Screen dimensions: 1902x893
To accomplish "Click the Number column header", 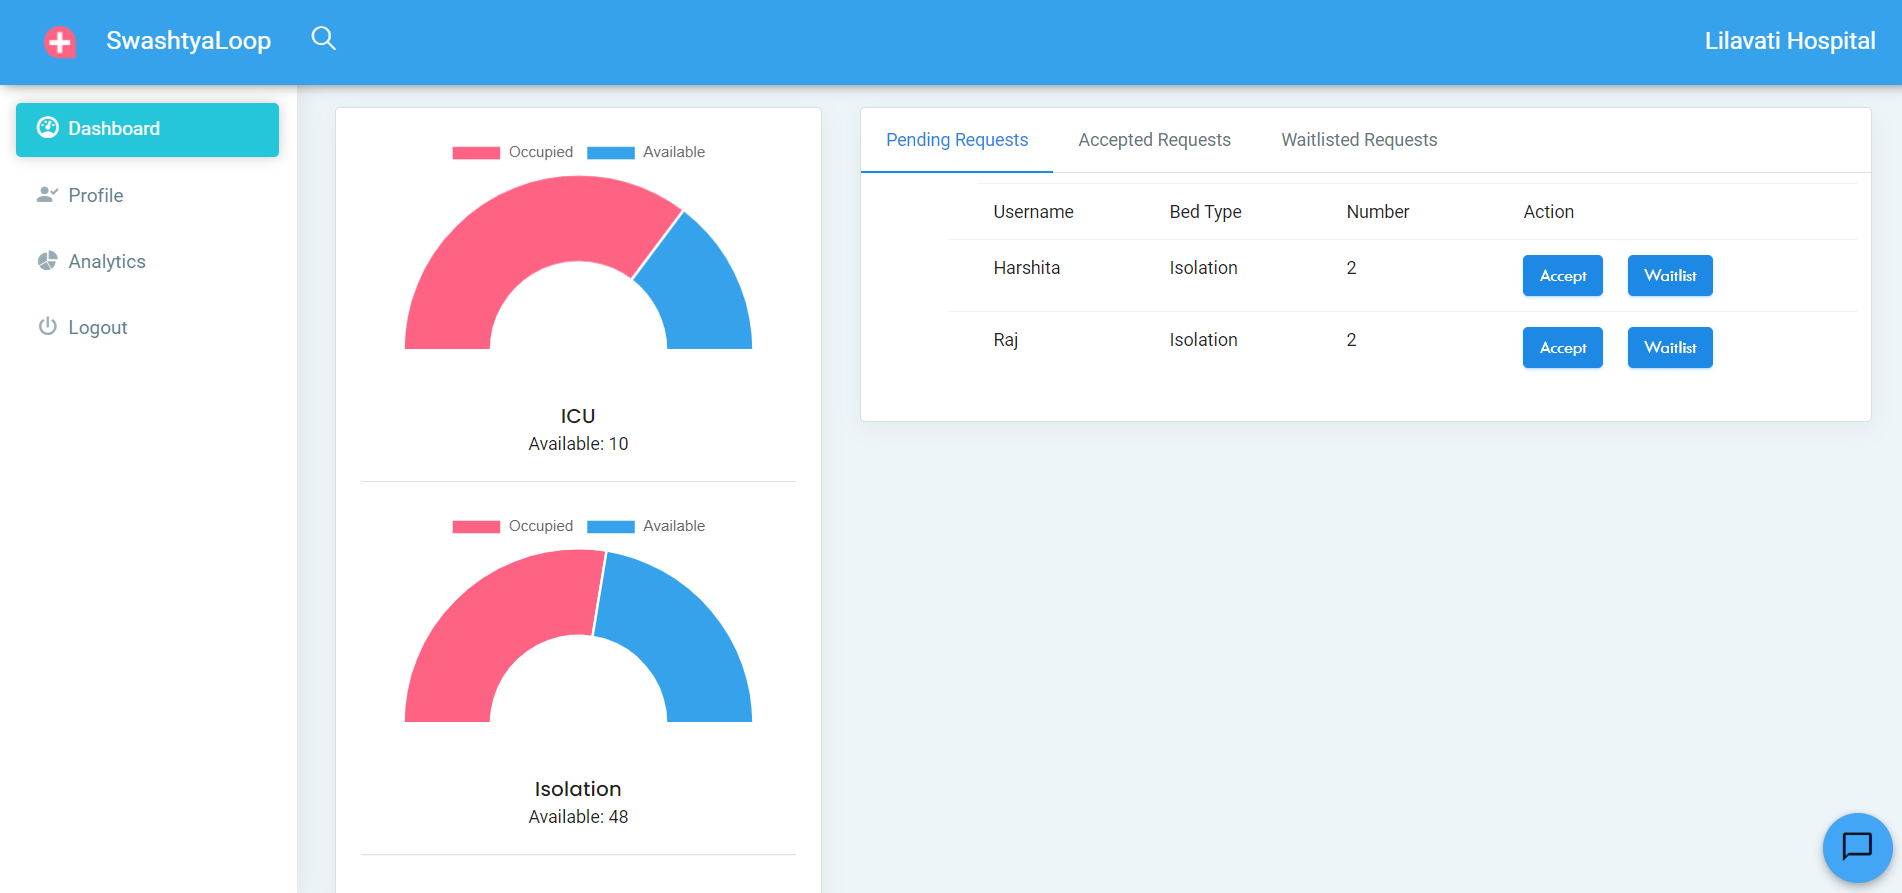I will 1377,212.
